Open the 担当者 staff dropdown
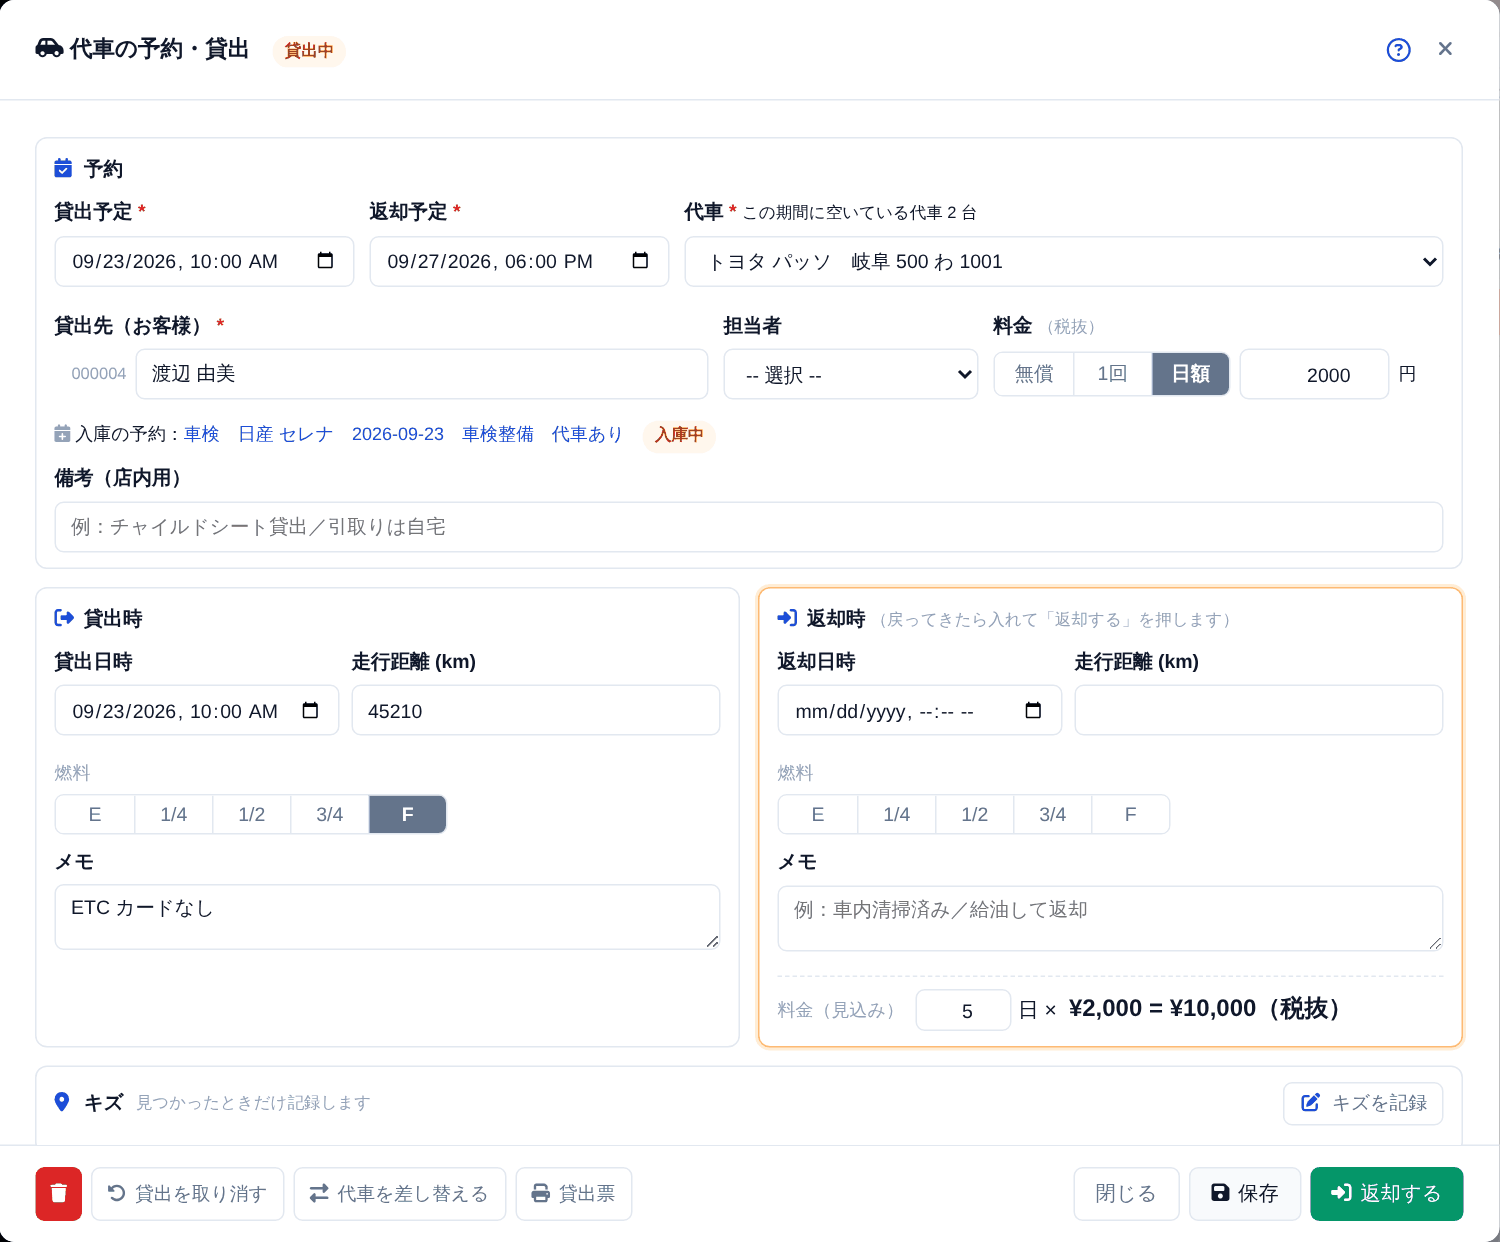Image resolution: width=1500 pixels, height=1242 pixels. tap(851, 375)
